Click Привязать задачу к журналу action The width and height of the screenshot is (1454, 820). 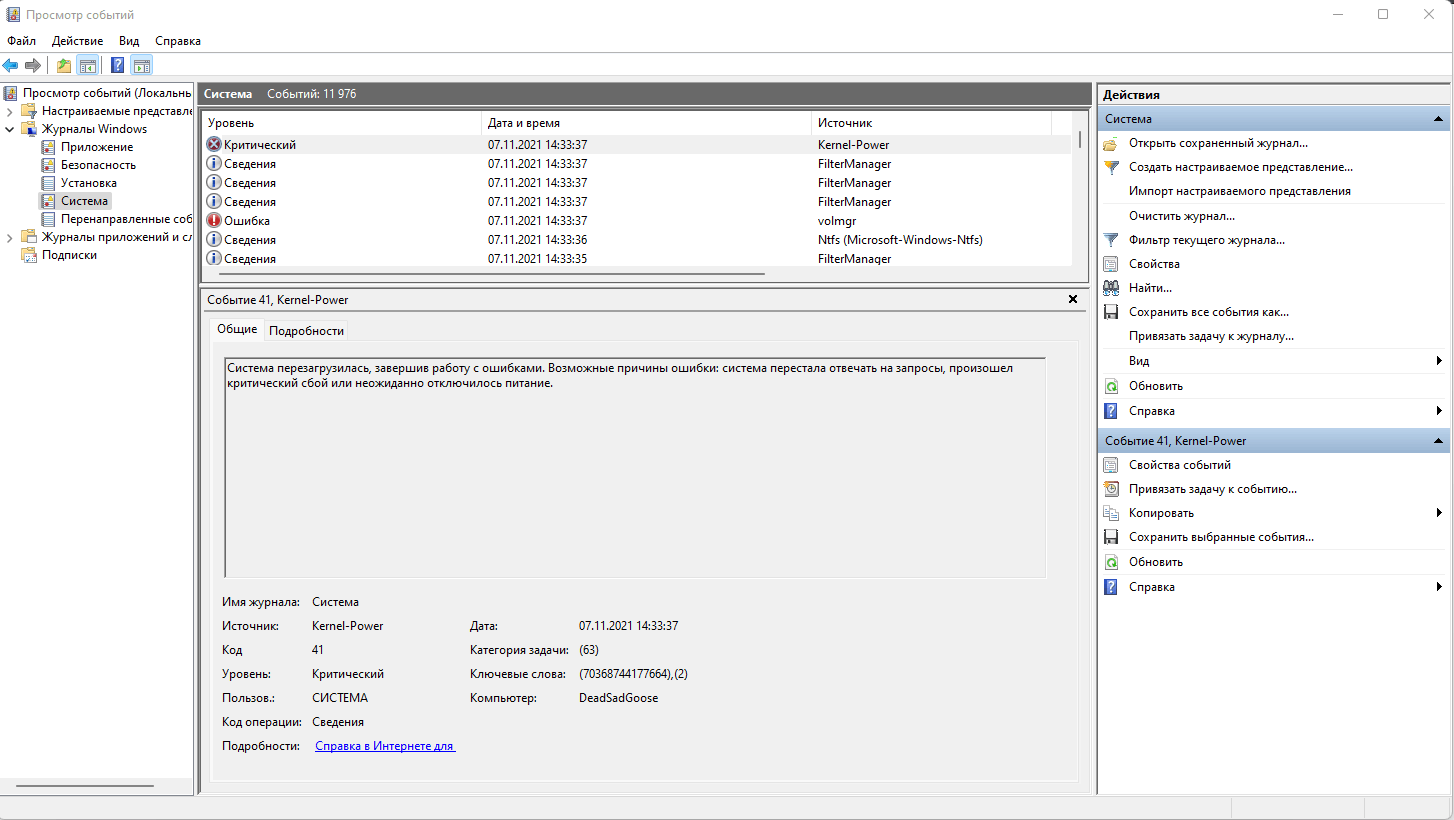[1211, 336]
